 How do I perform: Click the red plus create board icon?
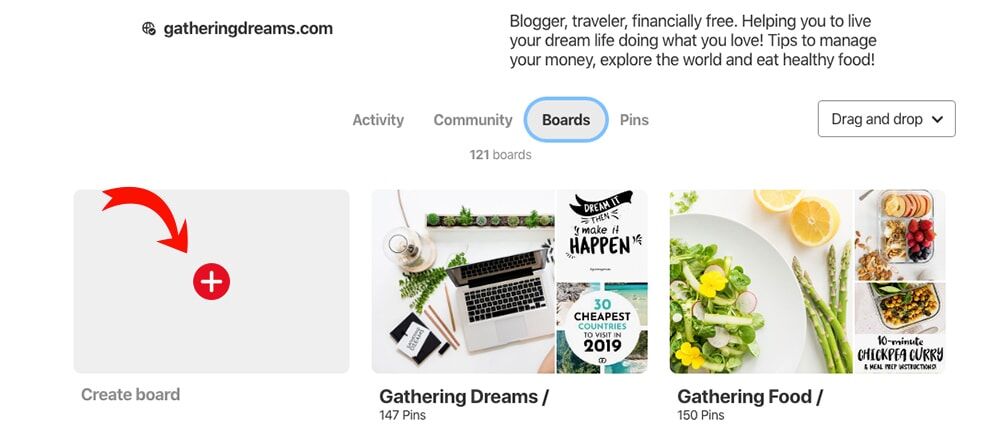(212, 281)
